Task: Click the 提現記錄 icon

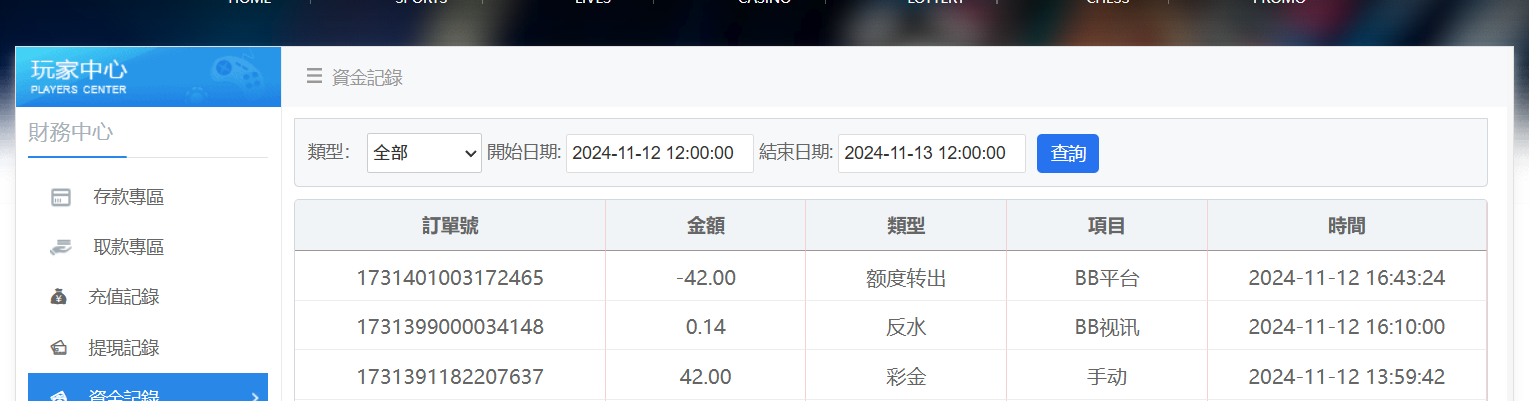Action: pos(59,348)
